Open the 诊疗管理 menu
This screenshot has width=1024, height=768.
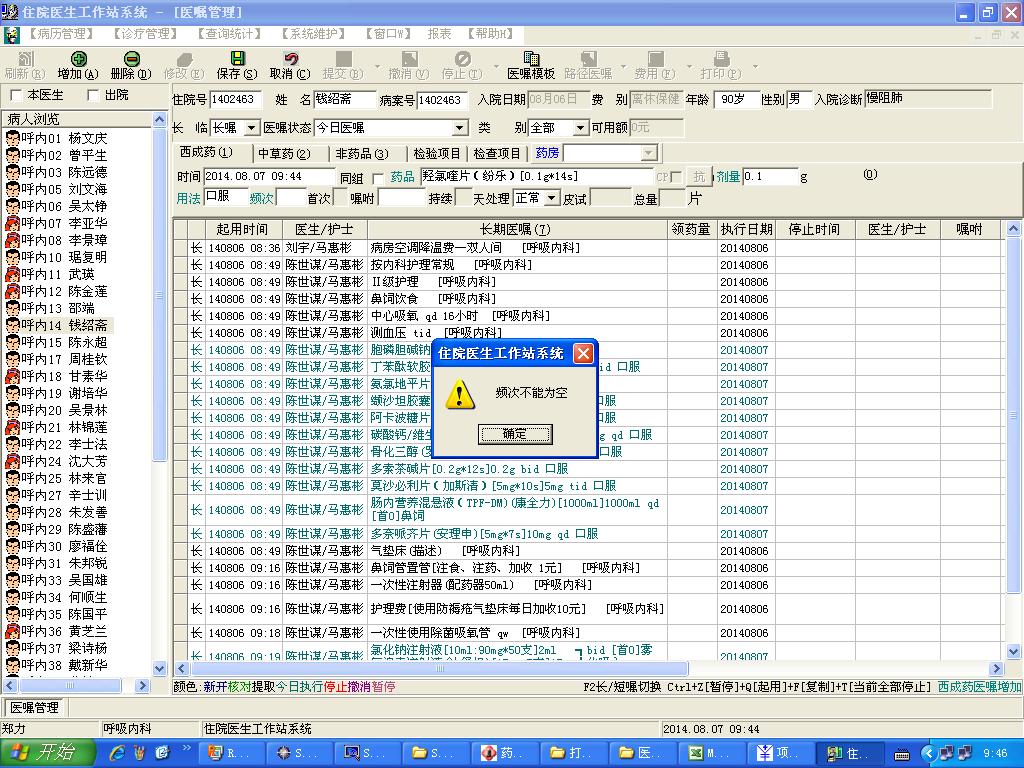click(x=146, y=34)
